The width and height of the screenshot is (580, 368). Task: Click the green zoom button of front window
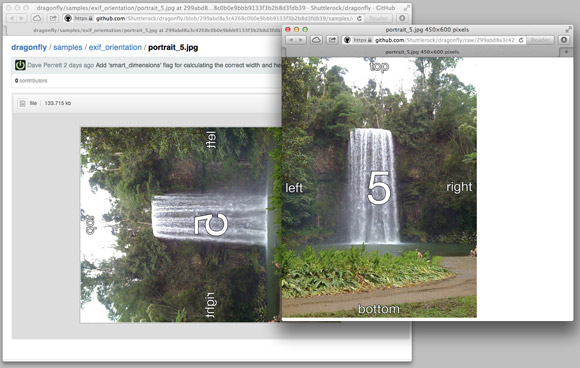pos(305,30)
